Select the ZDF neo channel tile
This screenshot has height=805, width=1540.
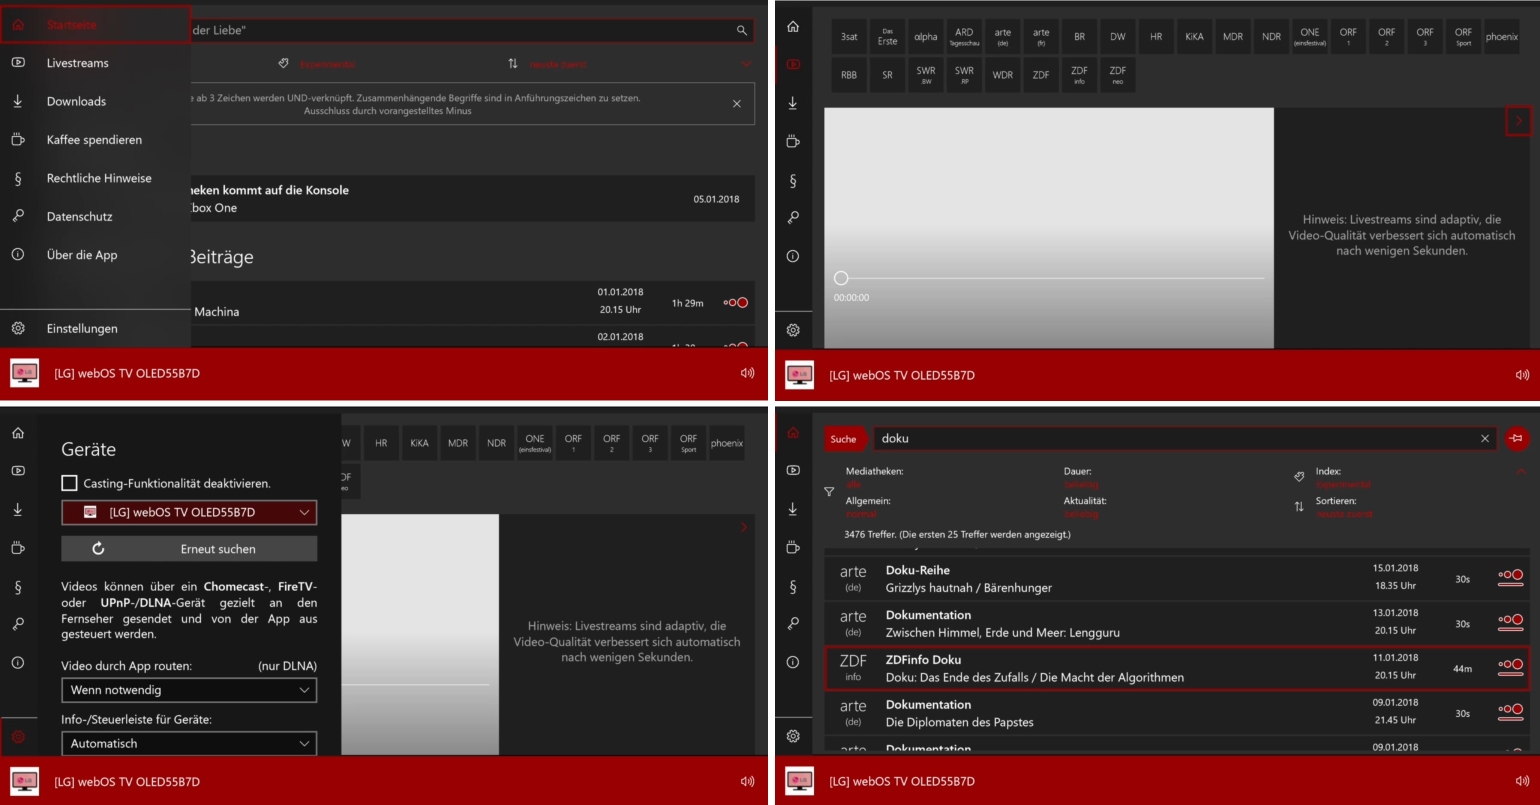pos(1117,75)
